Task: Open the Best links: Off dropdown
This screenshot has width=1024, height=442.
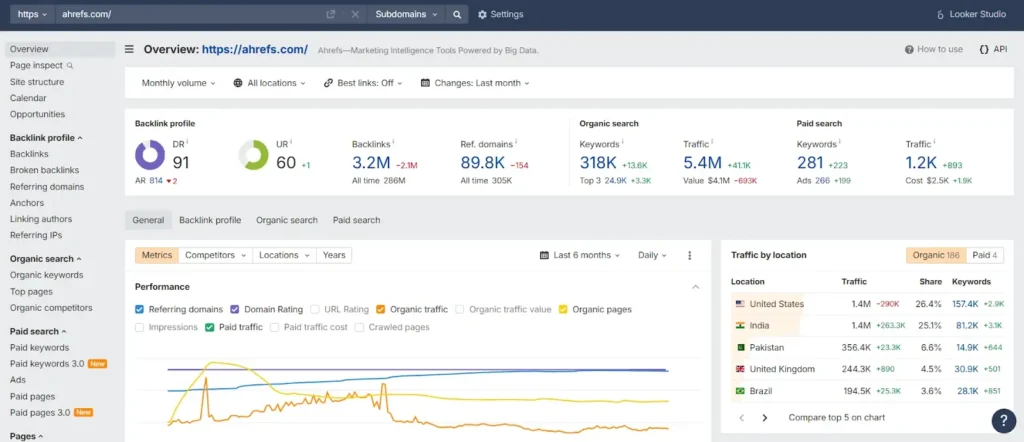Action: [x=363, y=83]
